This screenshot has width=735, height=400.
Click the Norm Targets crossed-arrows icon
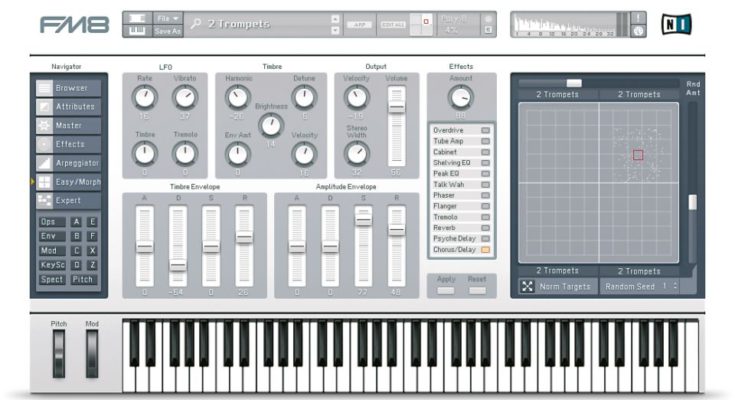(527, 287)
